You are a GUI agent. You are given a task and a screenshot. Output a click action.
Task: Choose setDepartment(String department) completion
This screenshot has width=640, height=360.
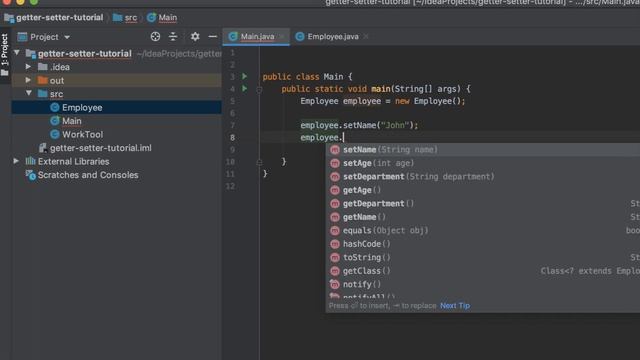tap(483, 176)
